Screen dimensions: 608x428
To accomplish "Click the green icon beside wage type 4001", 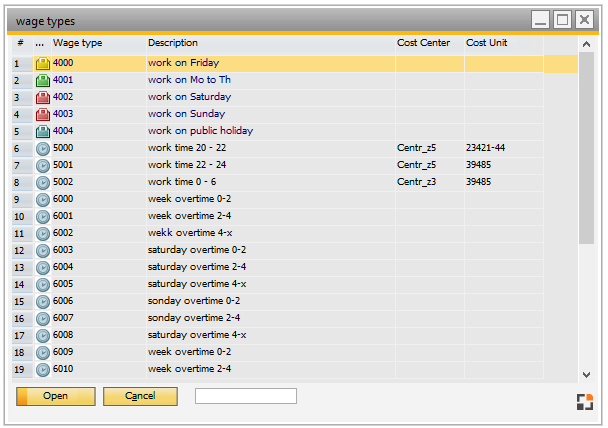I will tap(43, 81).
